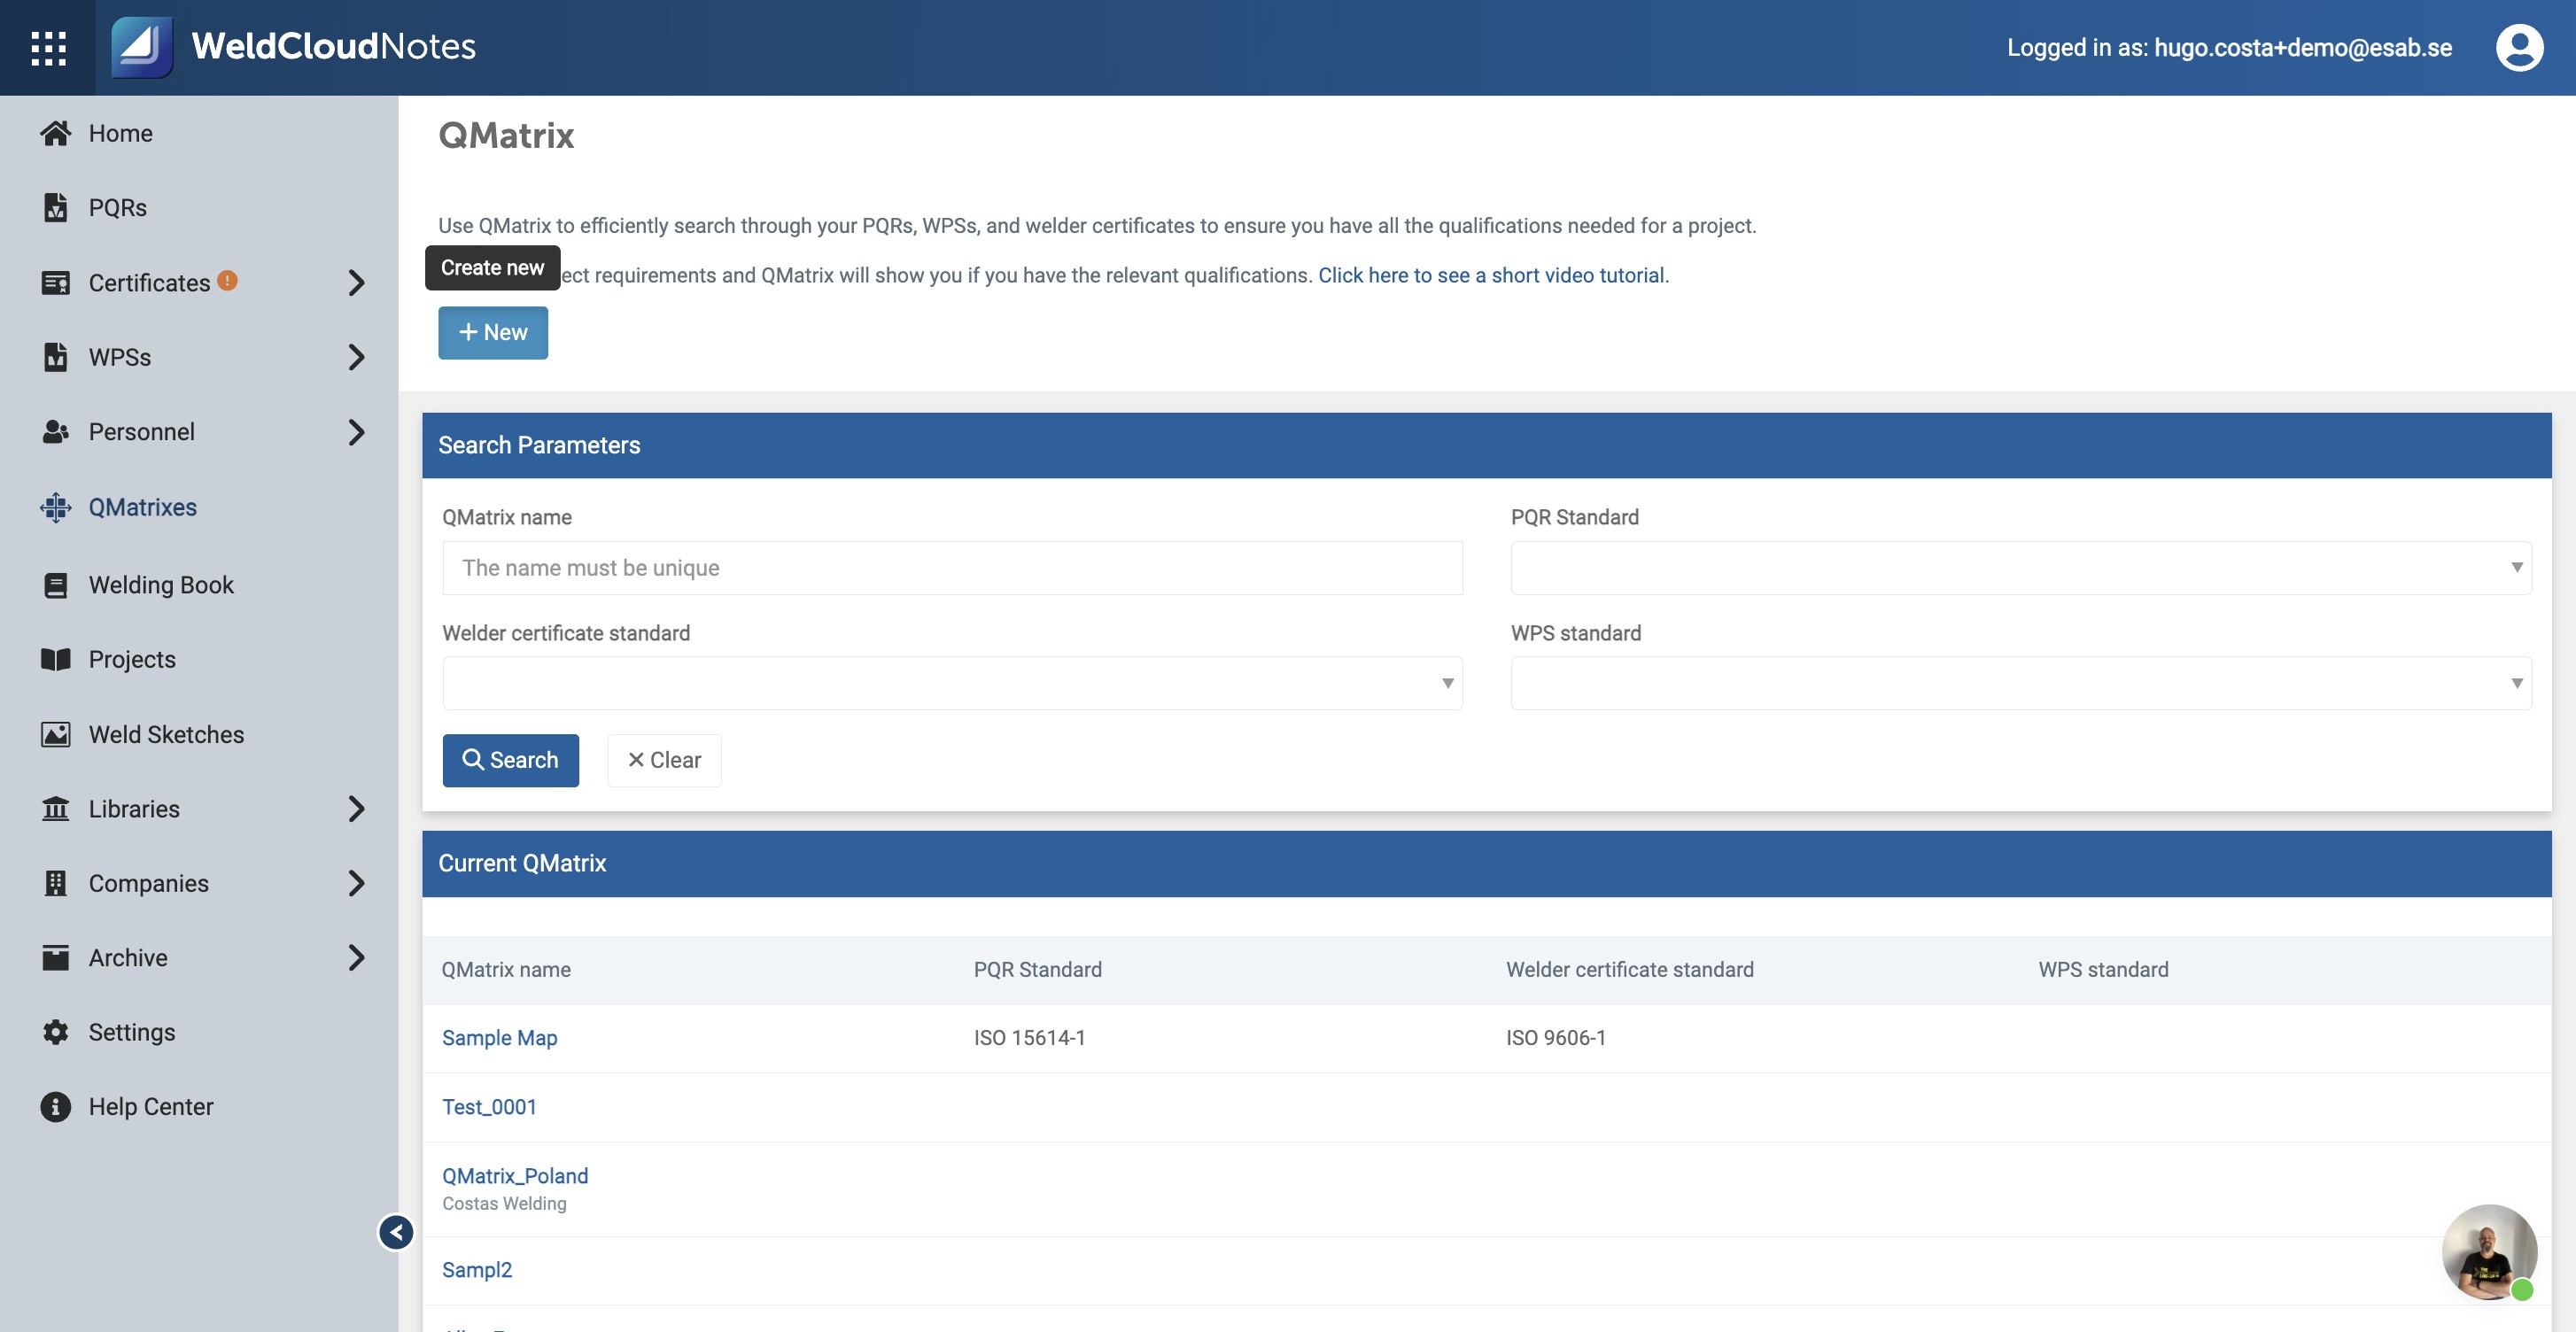The height and width of the screenshot is (1332, 2576).
Task: Click the Libraries building icon
Action: click(56, 808)
